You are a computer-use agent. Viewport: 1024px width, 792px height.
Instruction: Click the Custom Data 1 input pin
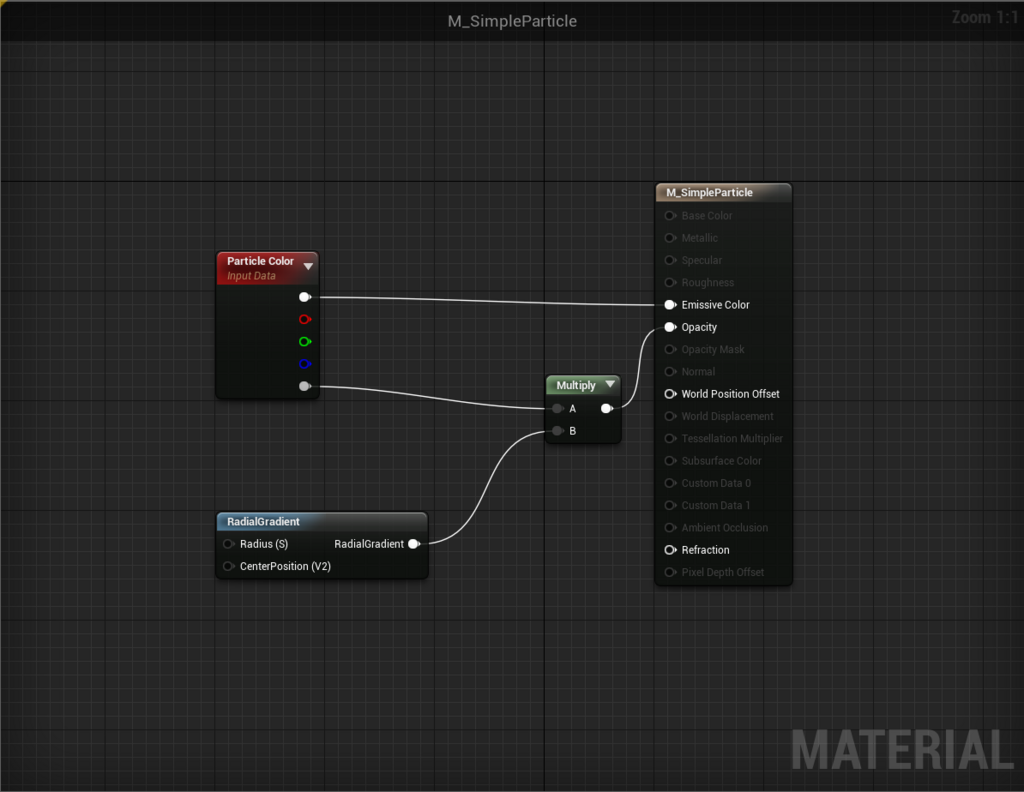[x=670, y=505]
